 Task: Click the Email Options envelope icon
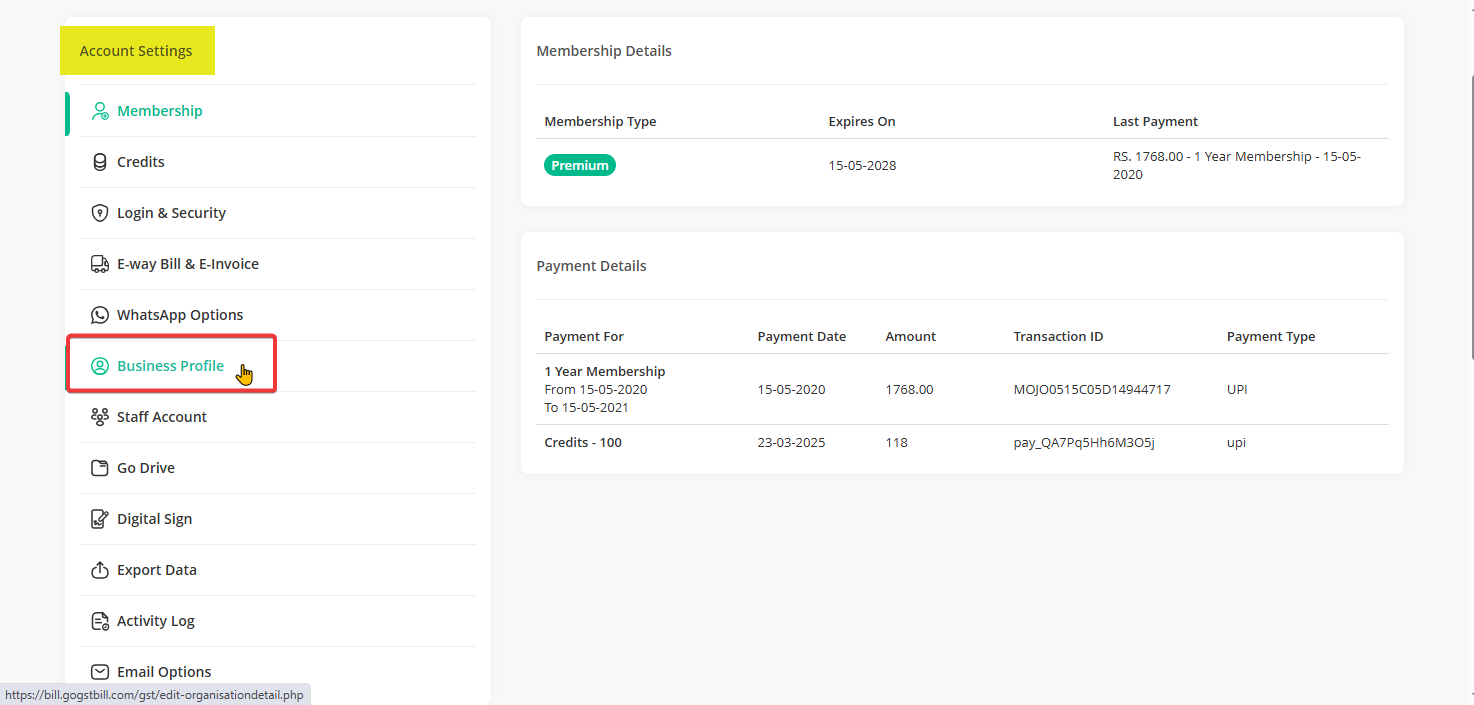100,672
